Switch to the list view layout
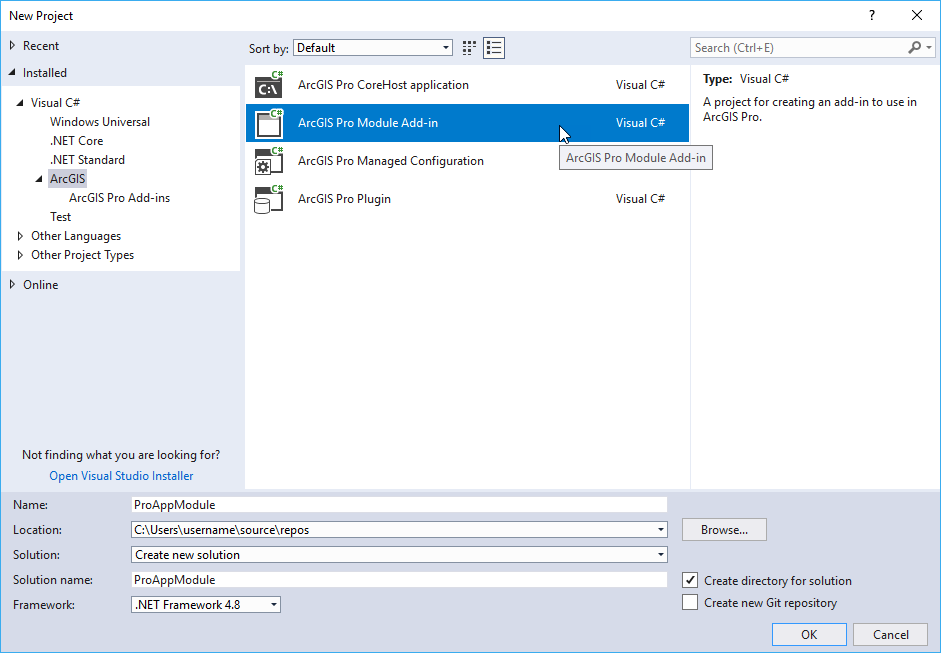 pyautogui.click(x=492, y=47)
